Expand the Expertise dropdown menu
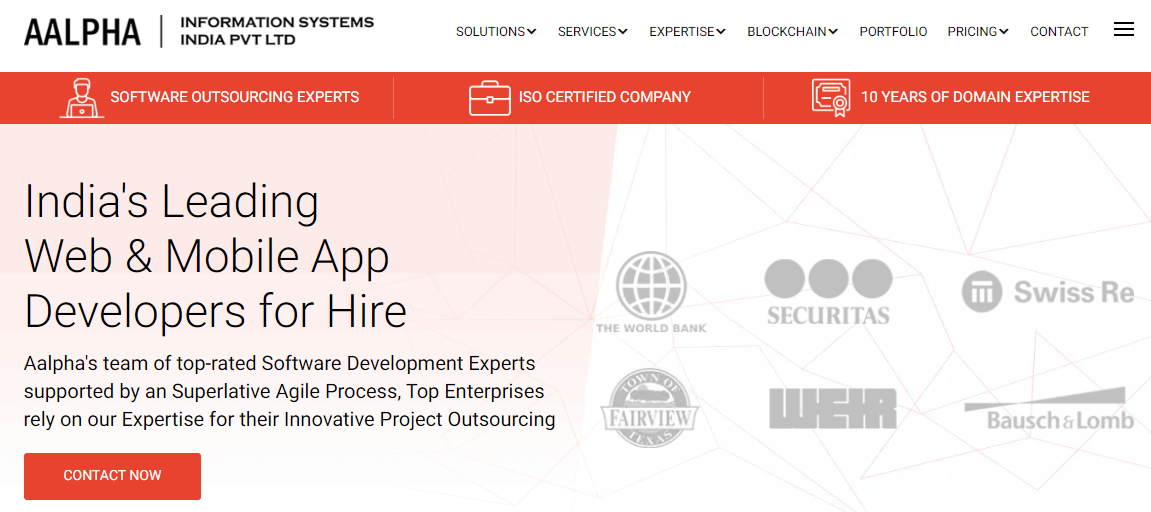Image resolution: width=1151 pixels, height=512 pixels. click(x=688, y=32)
